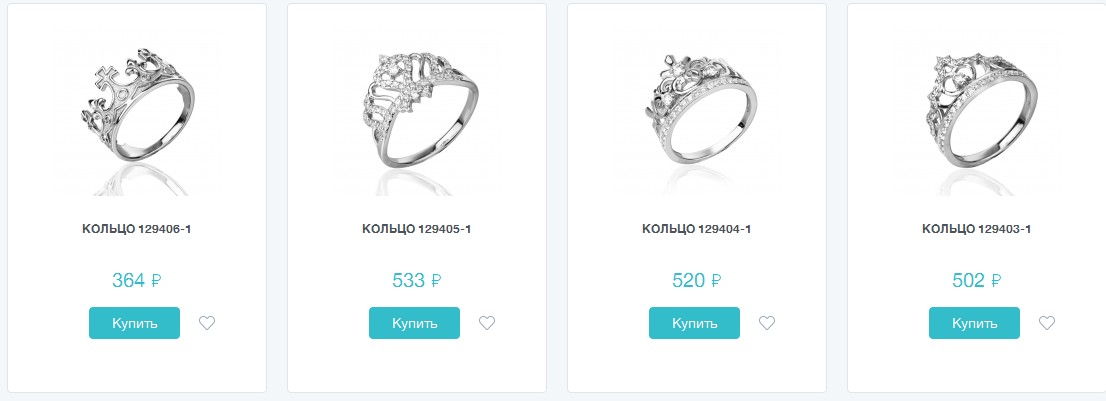
Task: Hit the Купить button for ring 129403-1
Action: pos(974,323)
